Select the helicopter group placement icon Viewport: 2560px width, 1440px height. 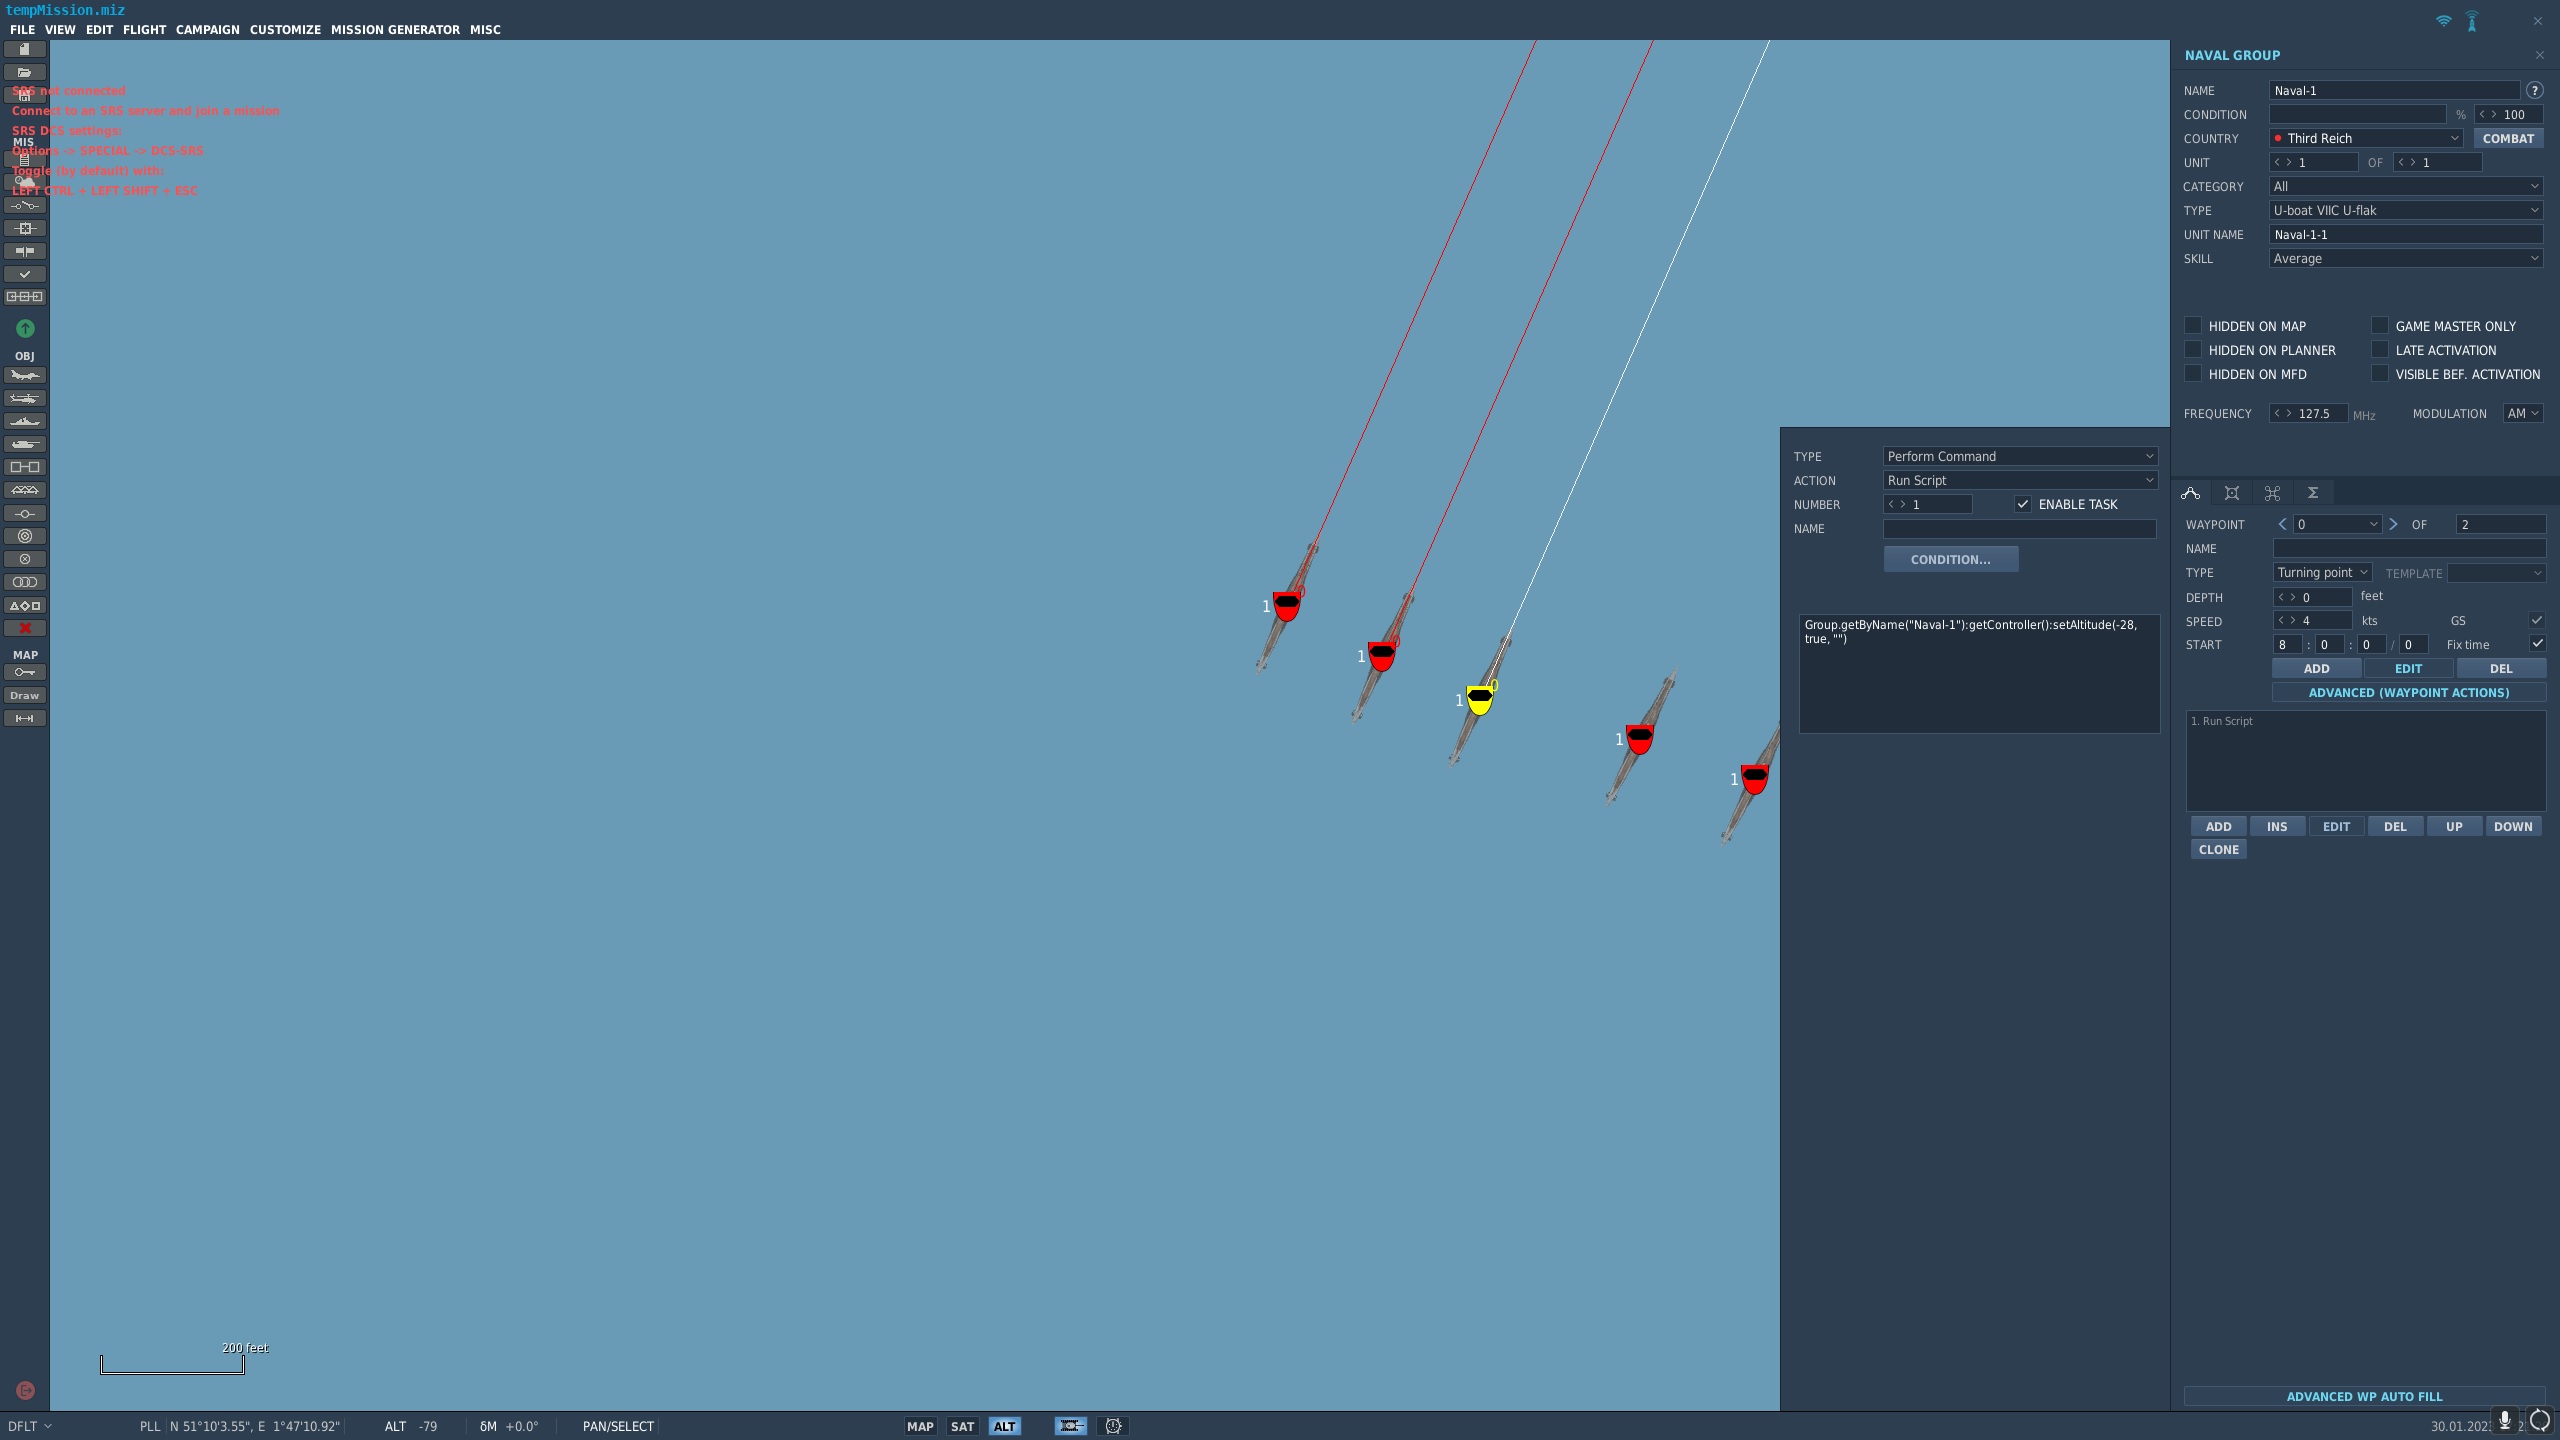[25, 399]
